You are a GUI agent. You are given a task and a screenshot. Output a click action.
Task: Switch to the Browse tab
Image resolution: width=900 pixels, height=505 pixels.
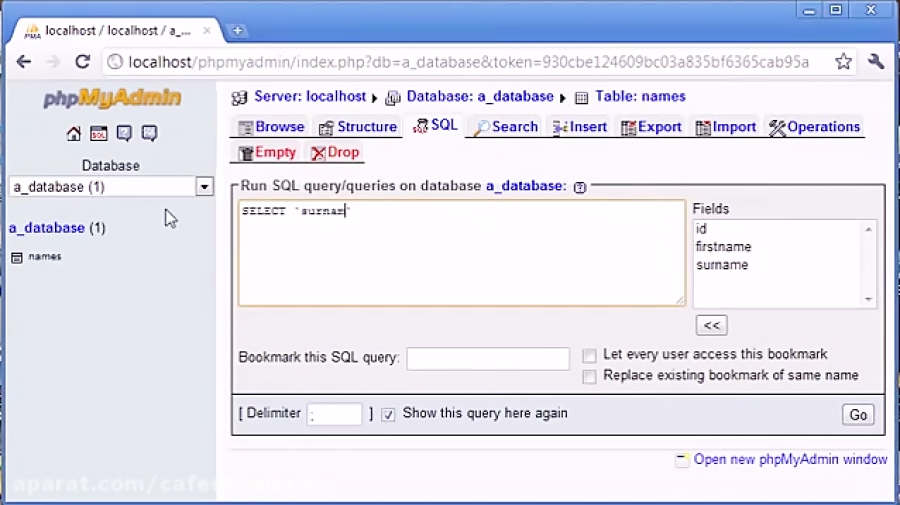coord(271,127)
